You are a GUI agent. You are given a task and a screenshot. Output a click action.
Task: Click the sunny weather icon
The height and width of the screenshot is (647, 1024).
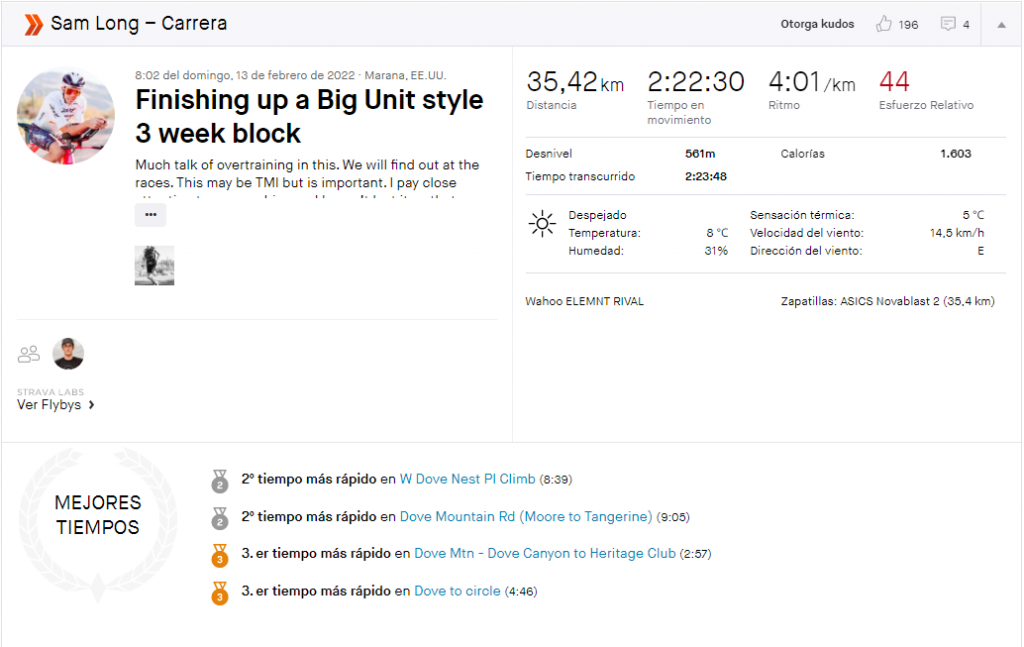(x=542, y=224)
